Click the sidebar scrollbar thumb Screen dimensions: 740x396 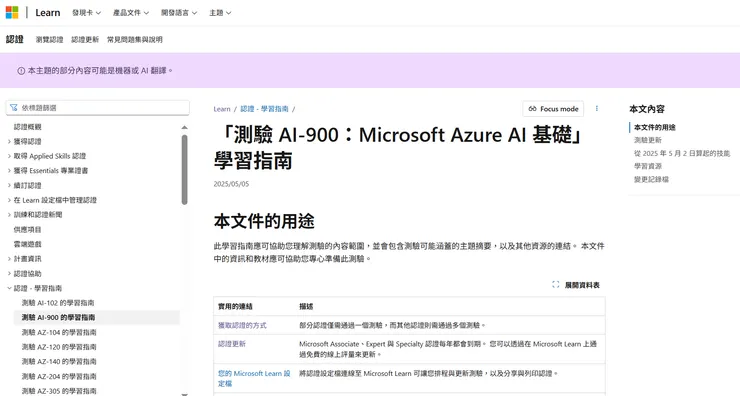coord(185,169)
